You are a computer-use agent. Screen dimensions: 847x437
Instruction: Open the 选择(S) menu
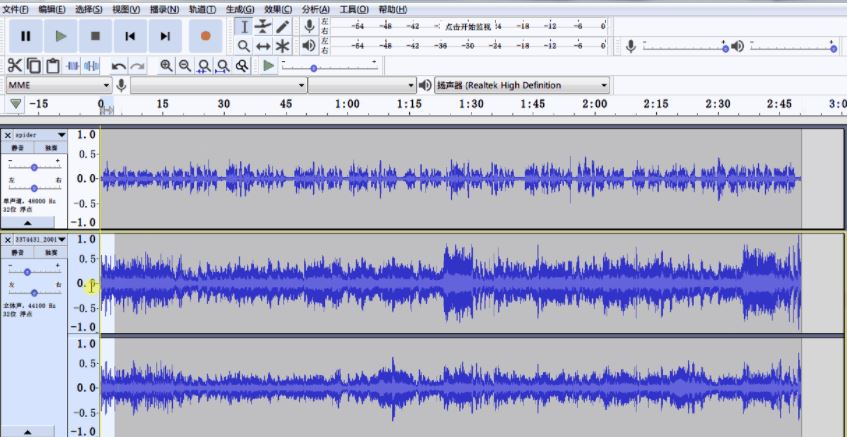pyautogui.click(x=89, y=9)
